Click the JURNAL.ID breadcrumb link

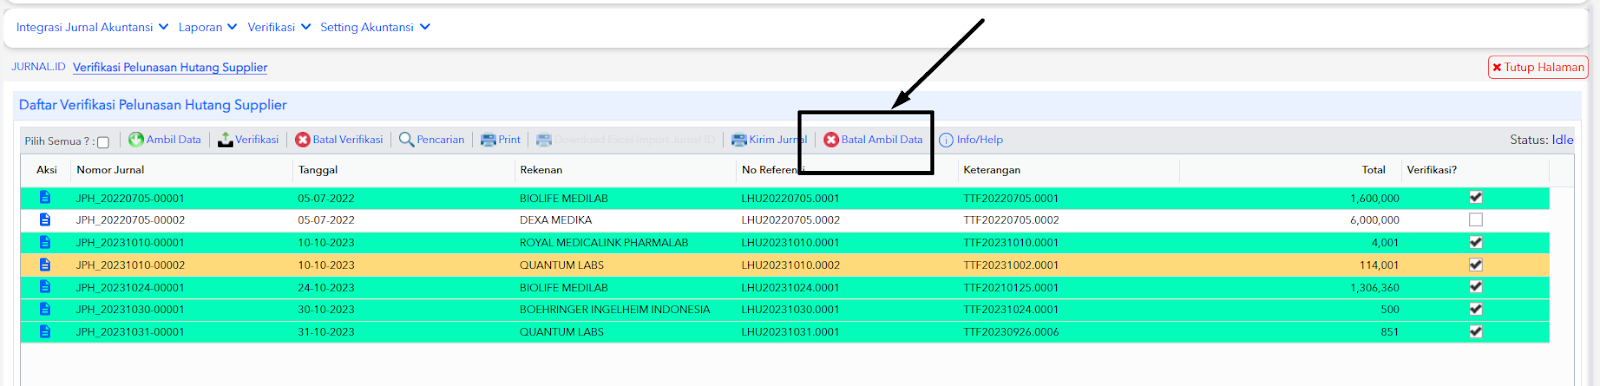38,67
